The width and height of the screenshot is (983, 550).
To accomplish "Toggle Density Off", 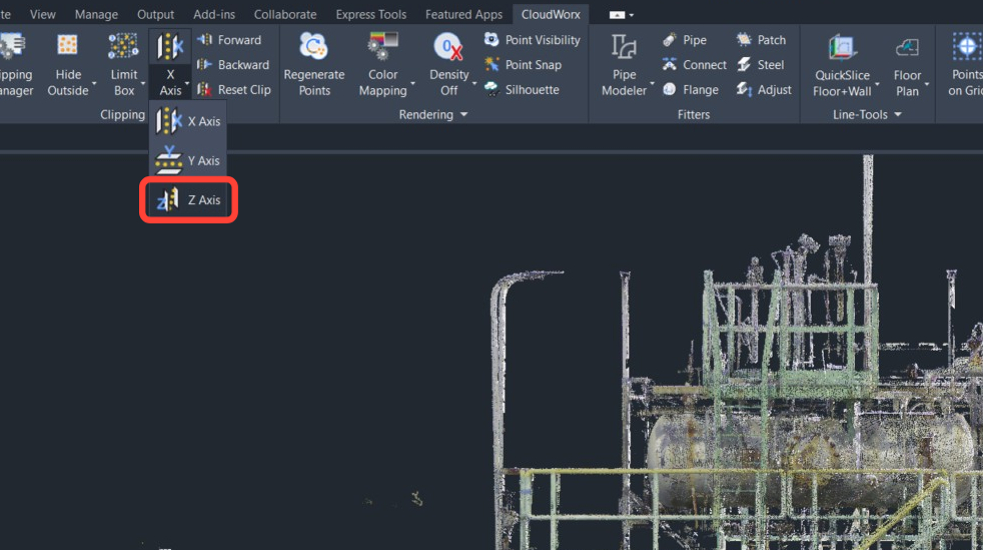I will pyautogui.click(x=449, y=65).
